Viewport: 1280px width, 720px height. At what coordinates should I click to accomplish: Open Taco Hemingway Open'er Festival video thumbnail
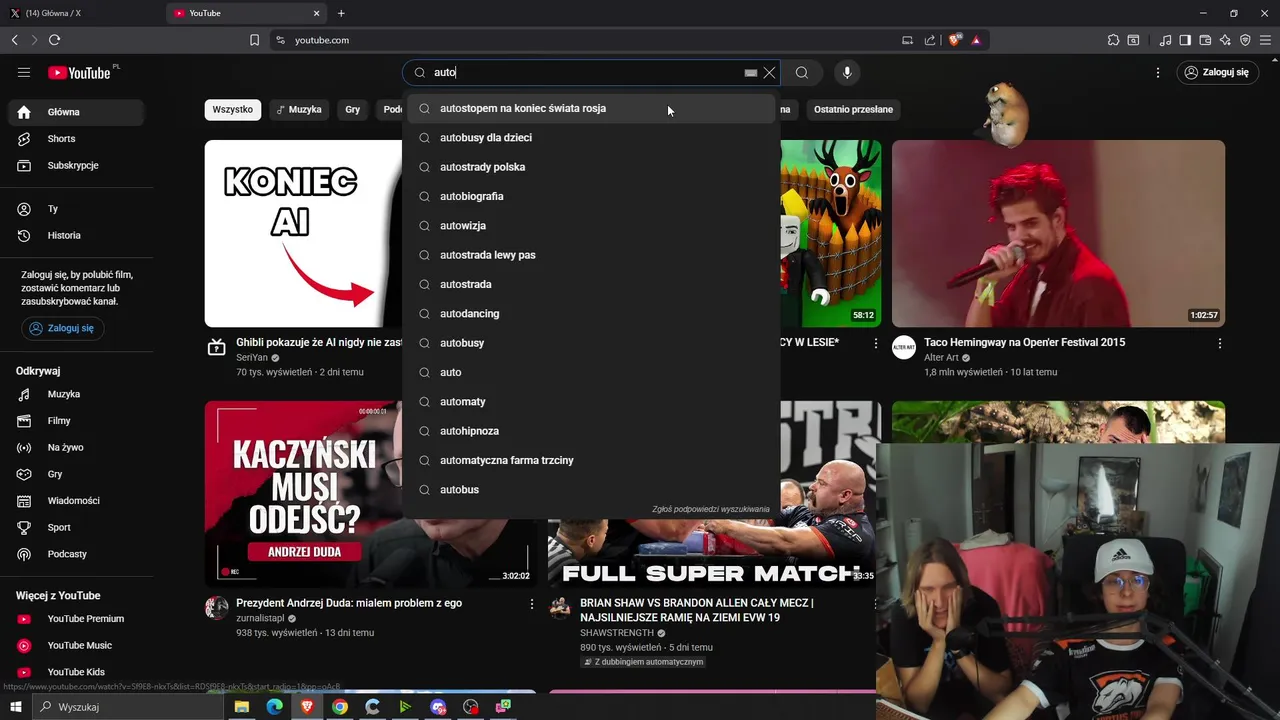point(1058,233)
